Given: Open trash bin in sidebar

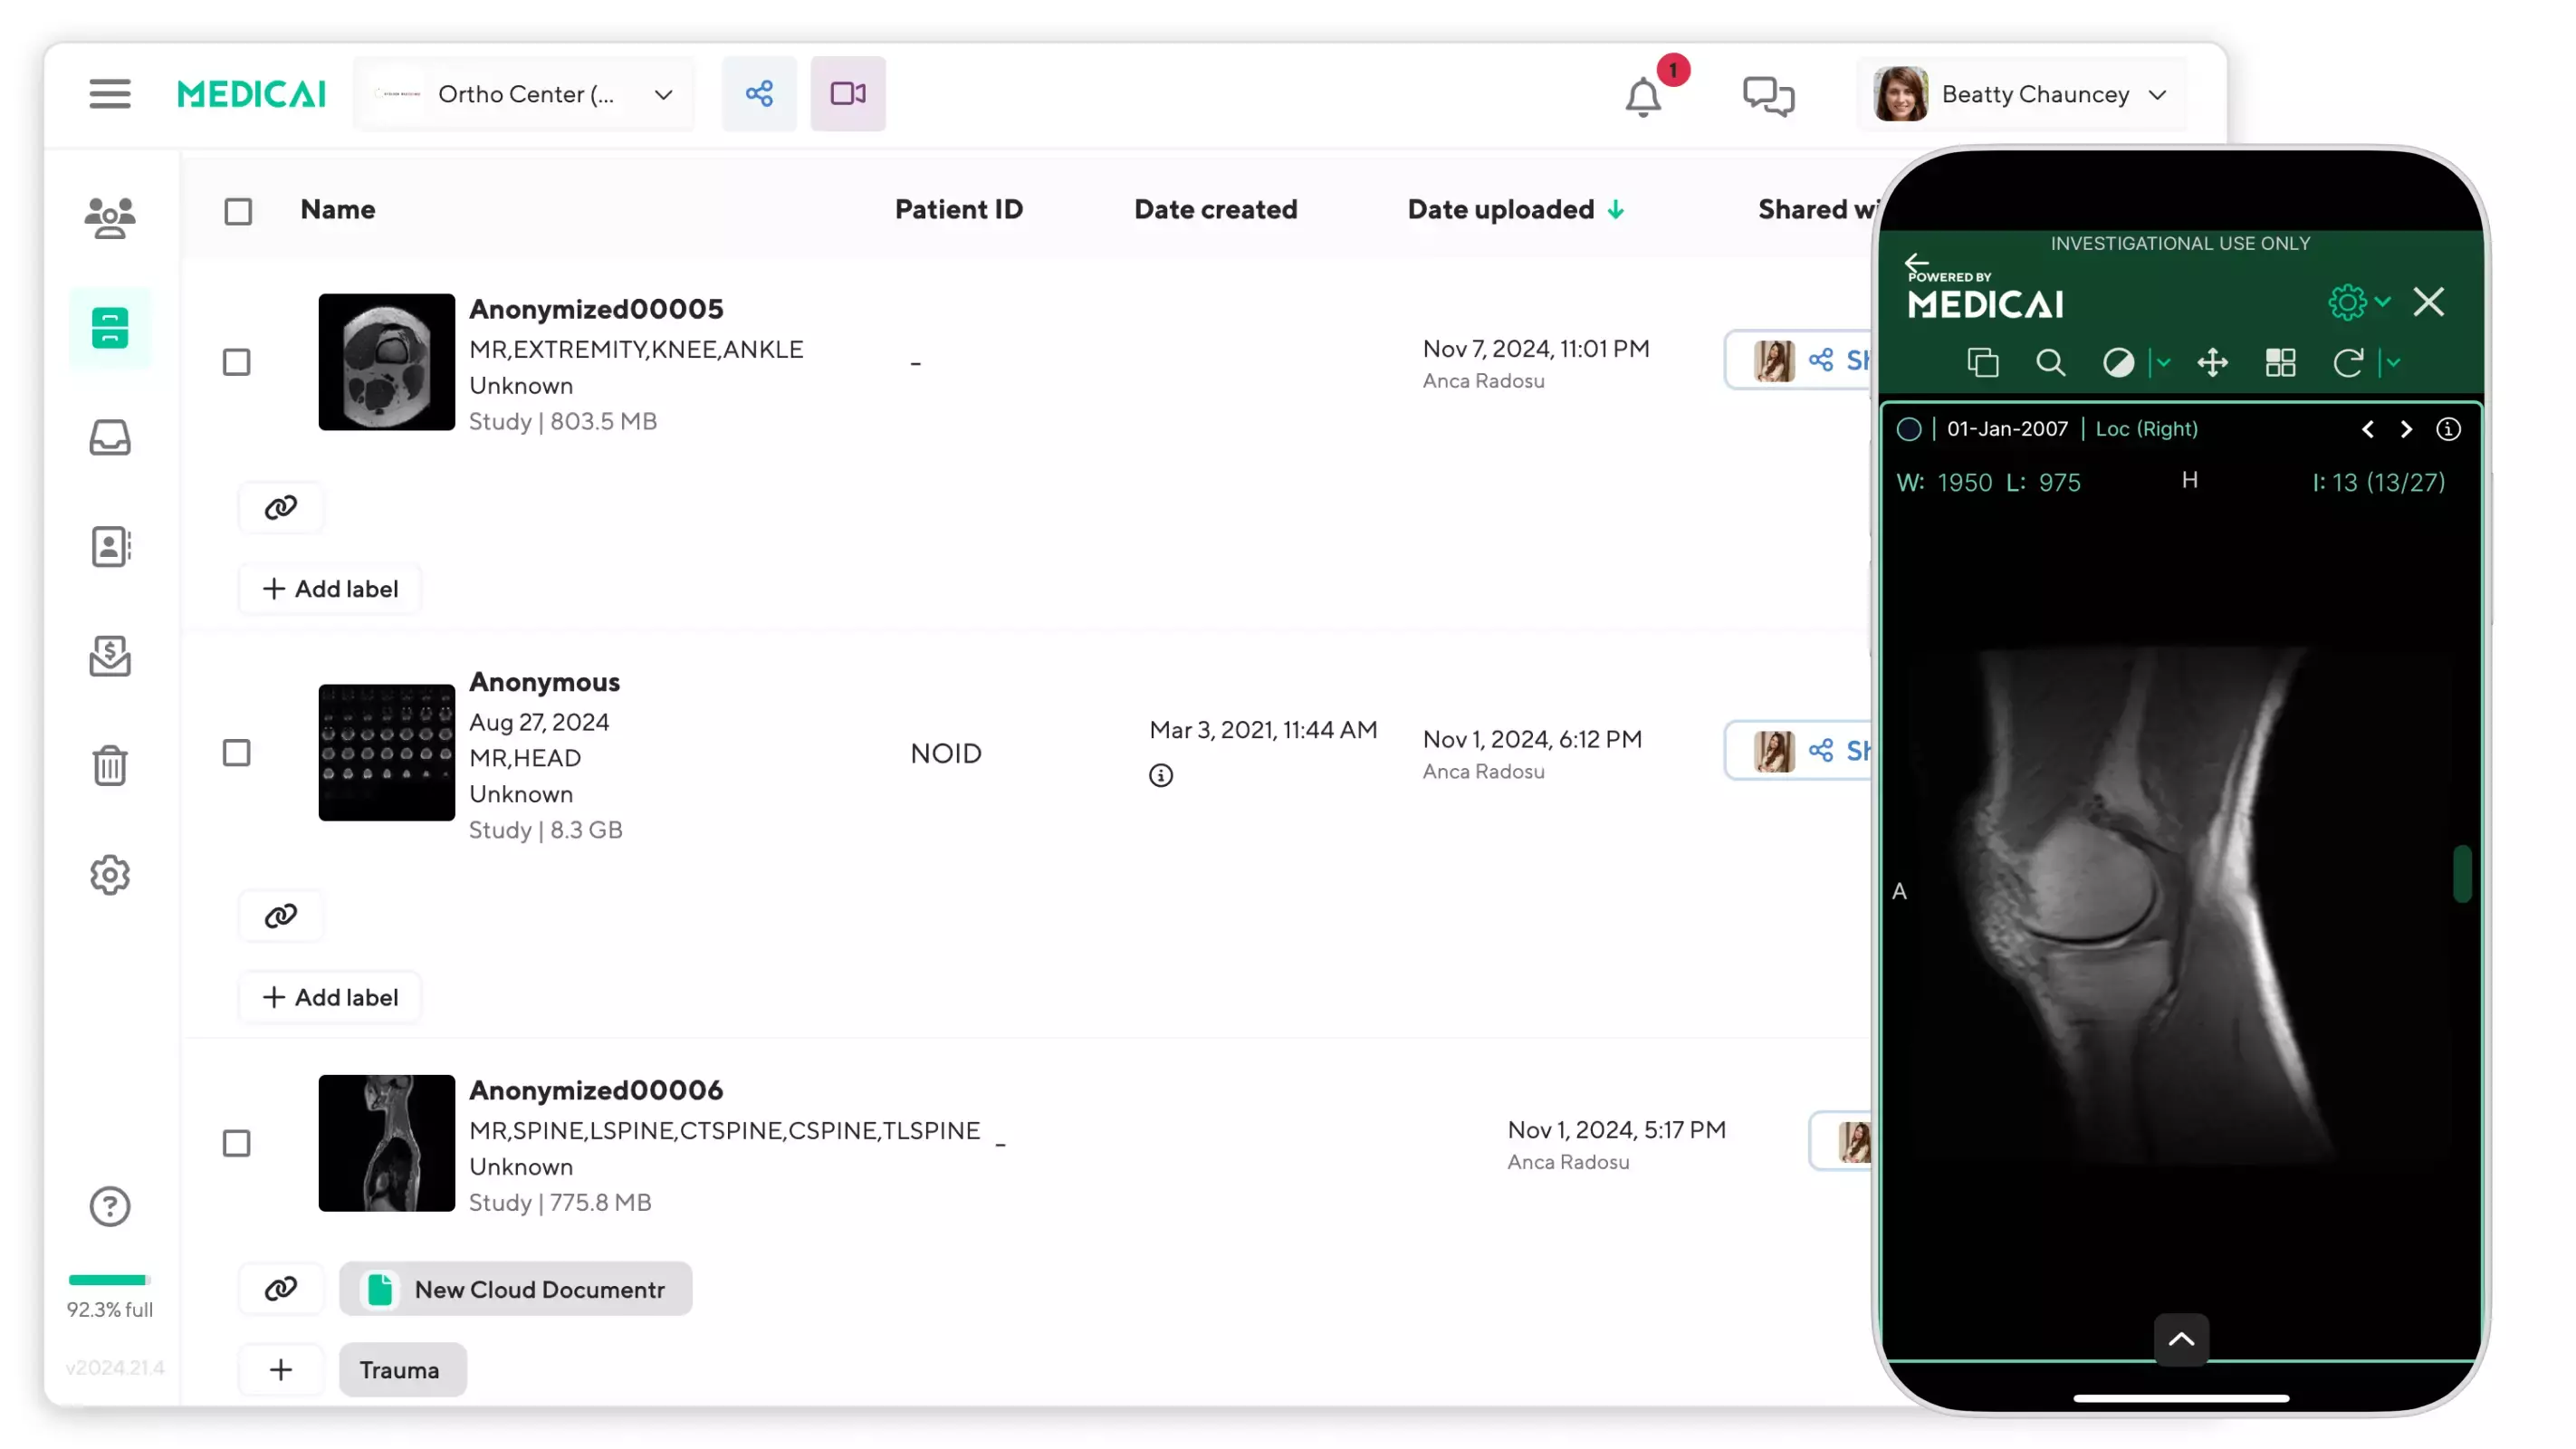Looking at the screenshot, I should (110, 766).
